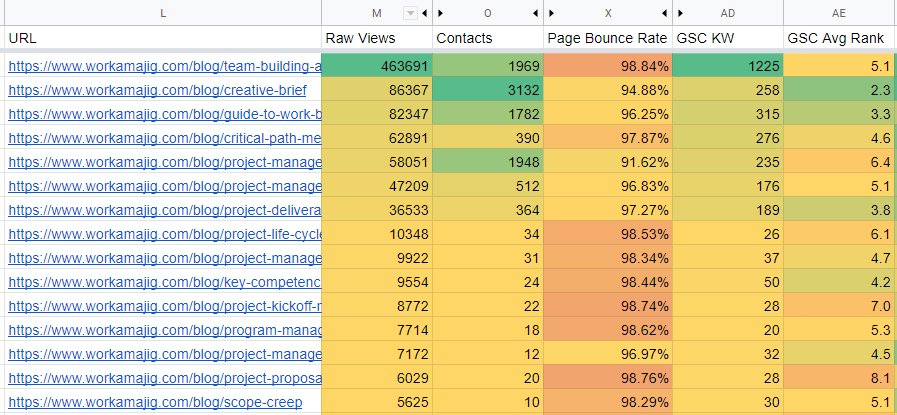Select the 3132 contacts cell
Screen dimensions: 897x415
488,90
